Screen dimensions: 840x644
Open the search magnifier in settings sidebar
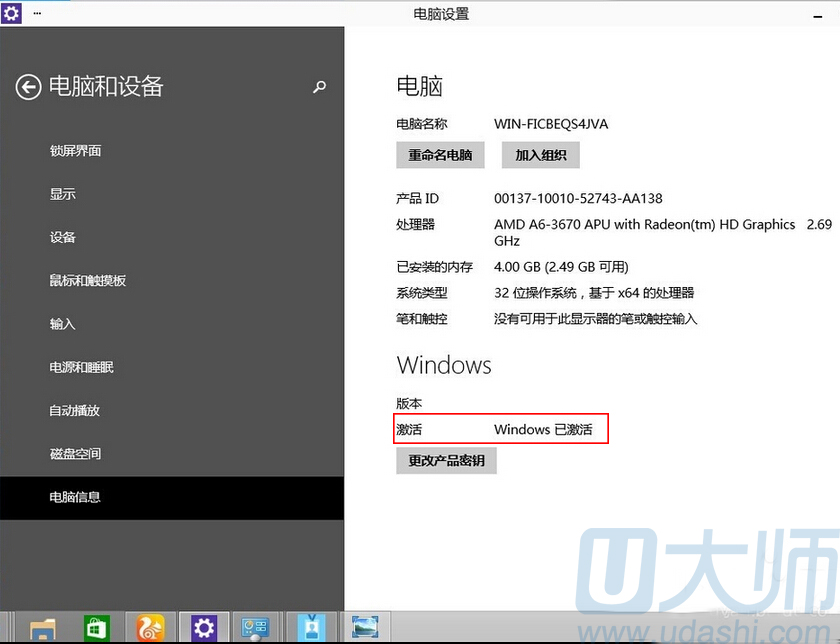coord(320,87)
